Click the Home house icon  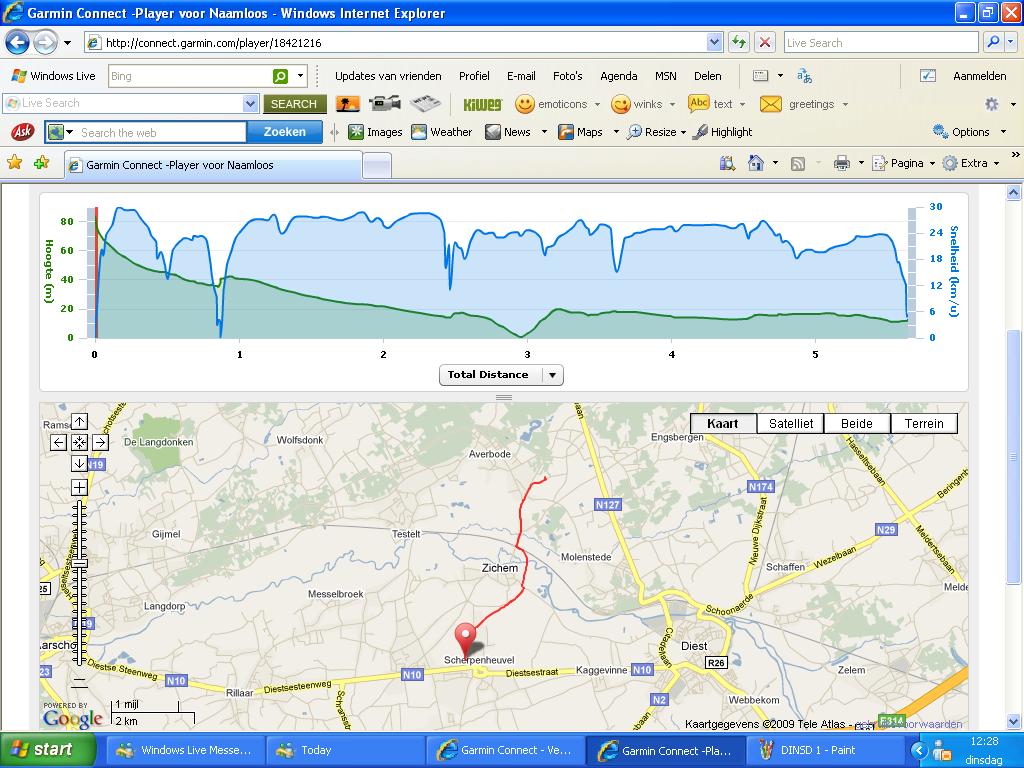click(756, 163)
